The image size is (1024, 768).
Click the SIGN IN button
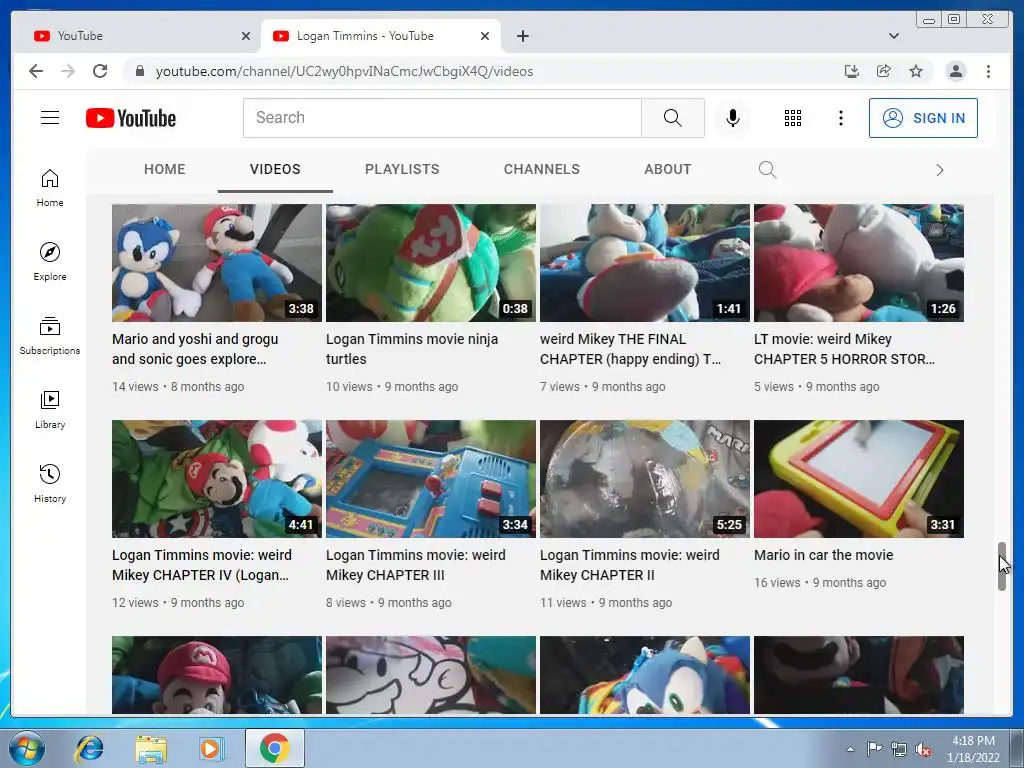coord(923,118)
